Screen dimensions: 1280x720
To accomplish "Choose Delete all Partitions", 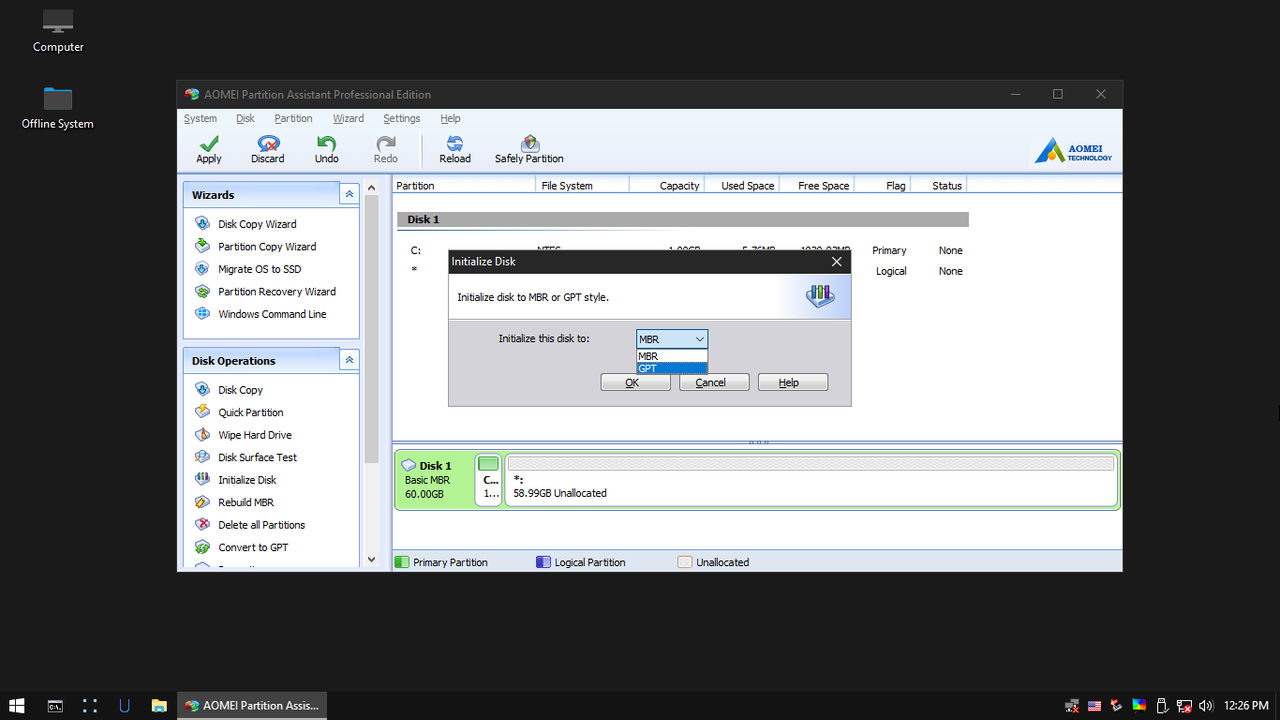I will [x=261, y=525].
